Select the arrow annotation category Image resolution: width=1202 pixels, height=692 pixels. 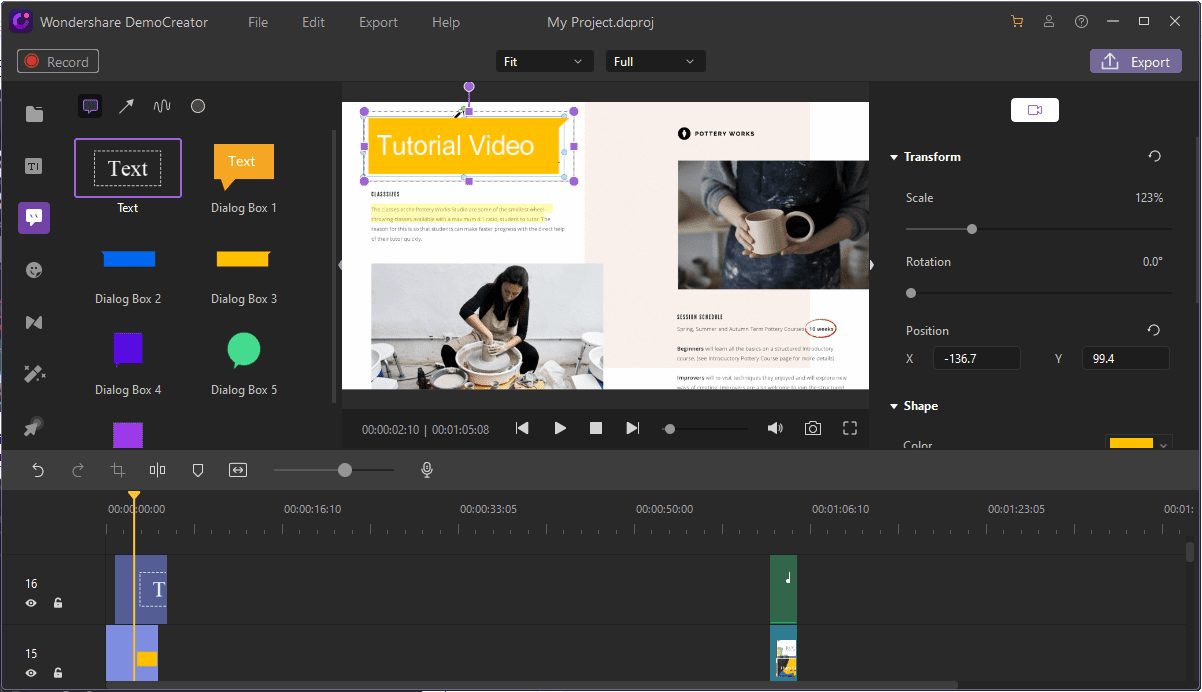126,106
